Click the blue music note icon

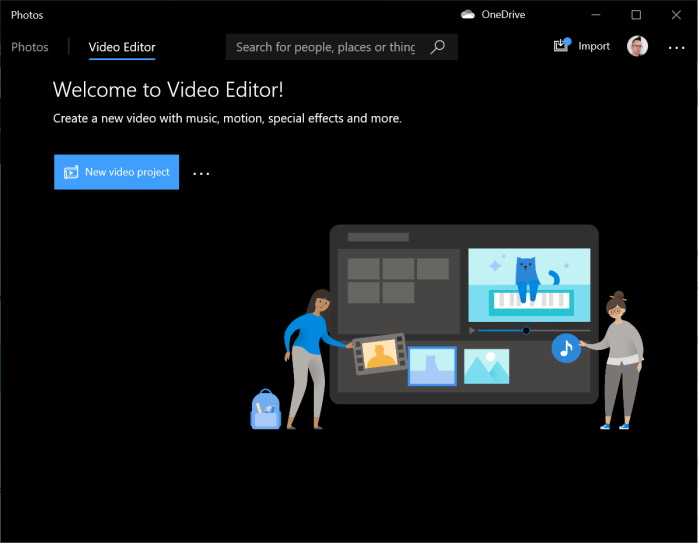coord(566,348)
